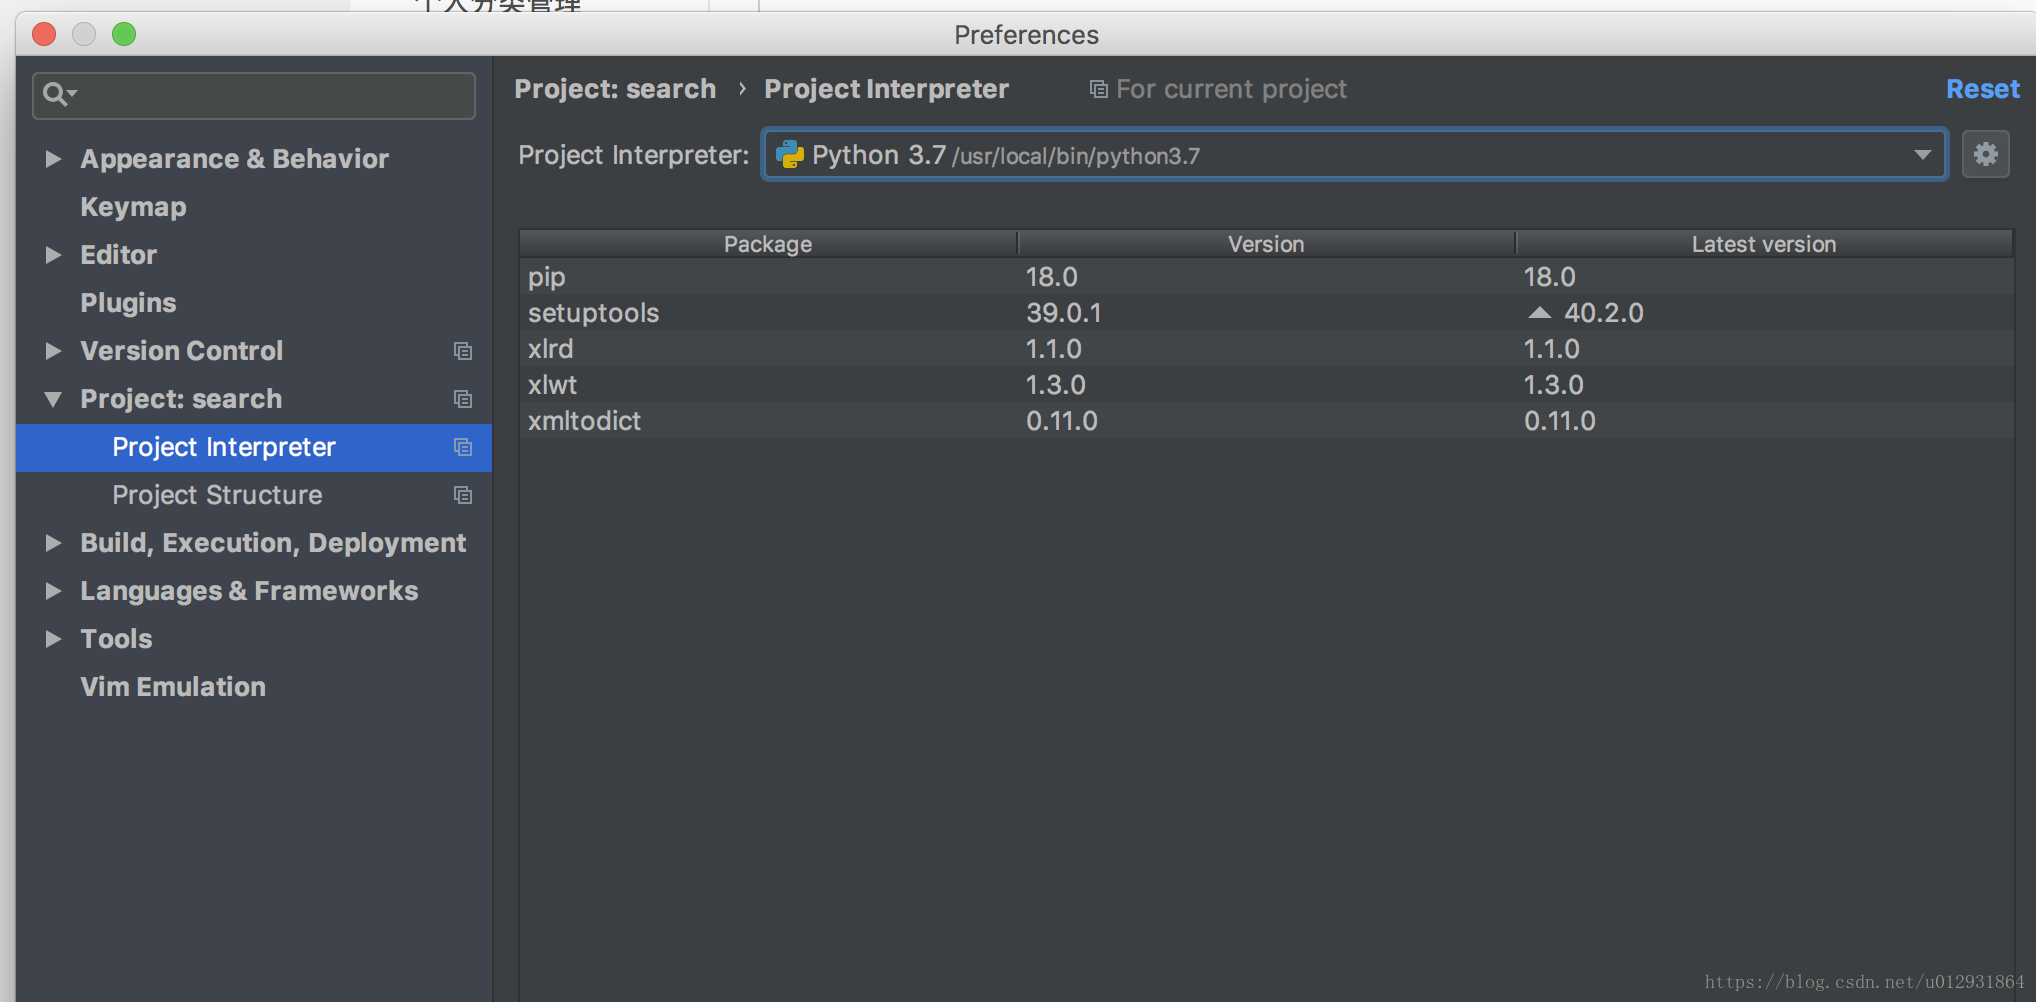Click the search magnifier icon
This screenshot has height=1002, width=2036.
click(x=56, y=95)
